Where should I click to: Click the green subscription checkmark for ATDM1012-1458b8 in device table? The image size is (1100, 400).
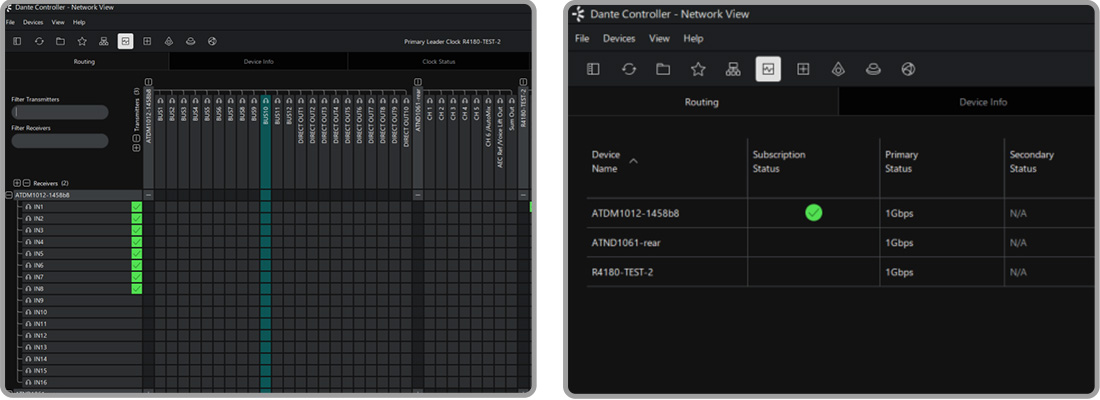coord(814,213)
